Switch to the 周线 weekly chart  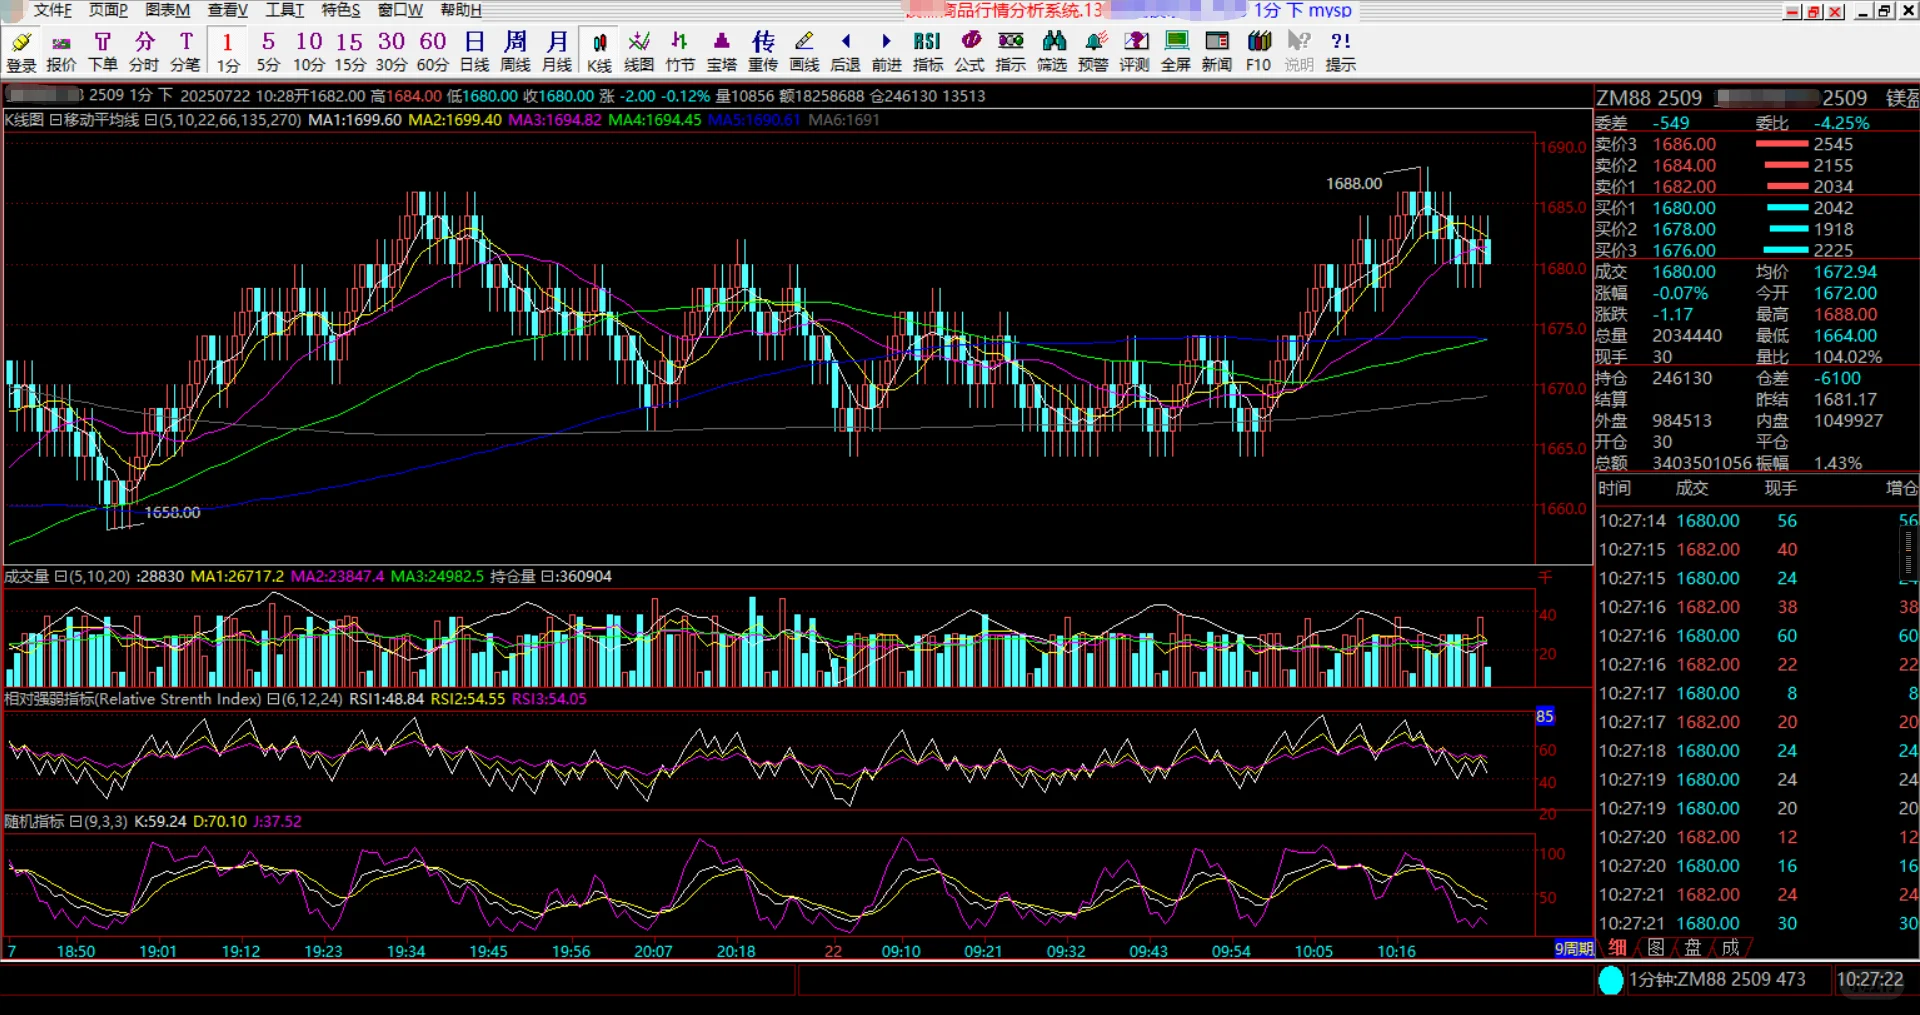click(515, 51)
